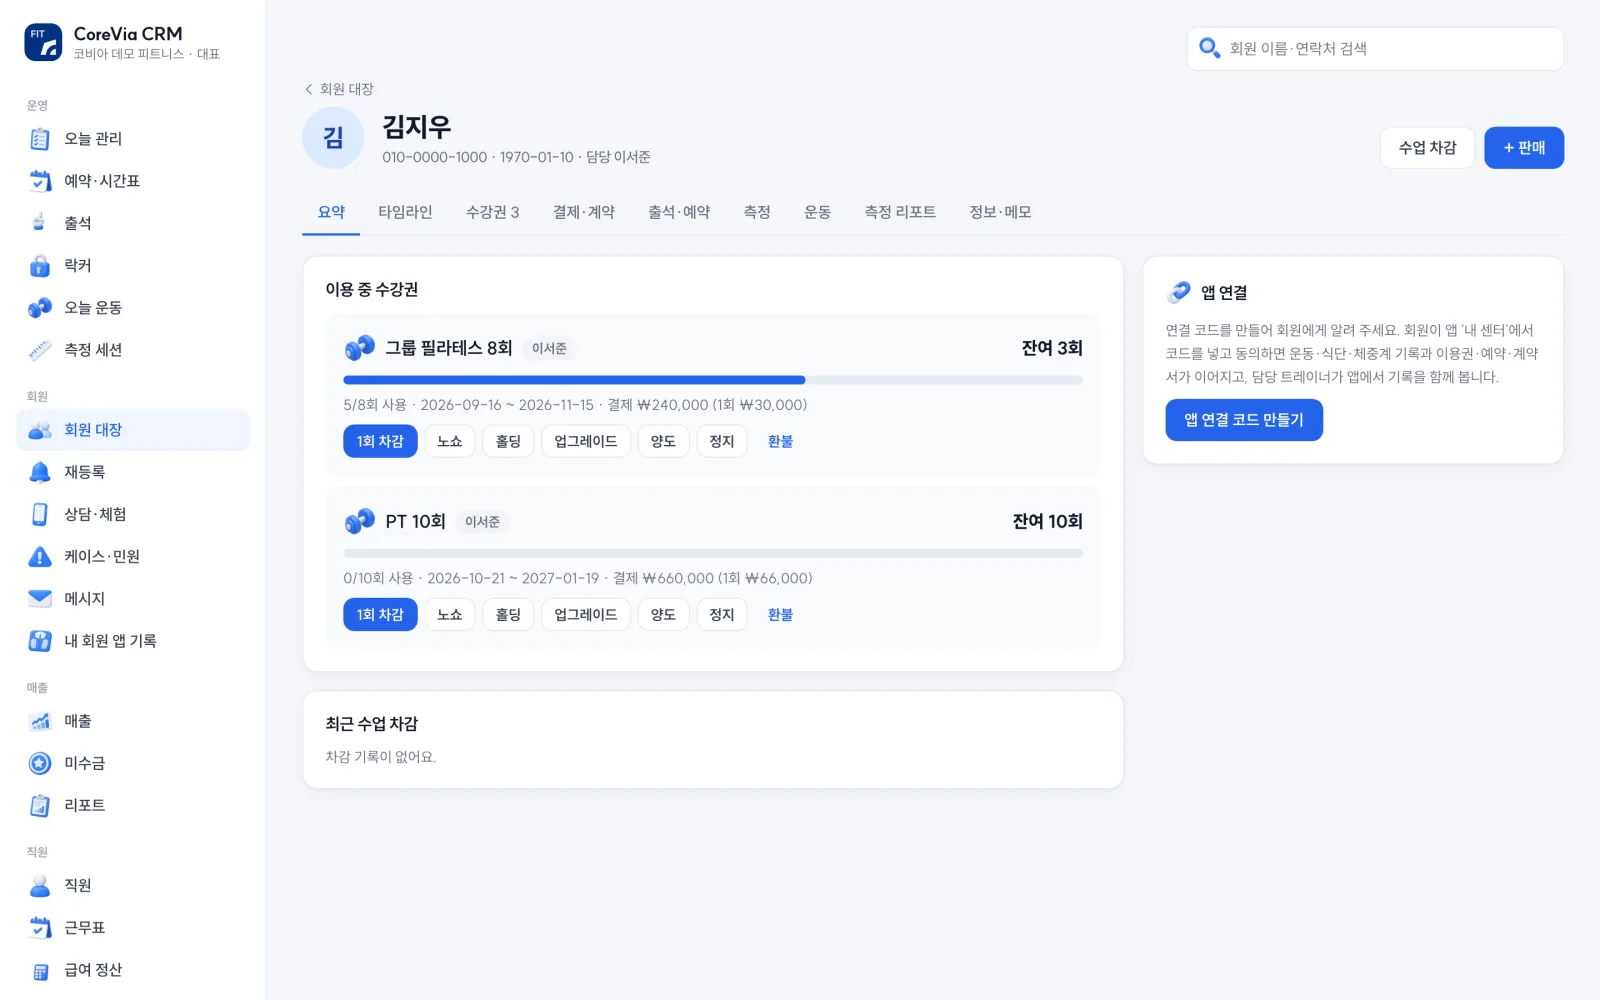
Task: Open the 출석·예약 tab
Action: tap(679, 212)
